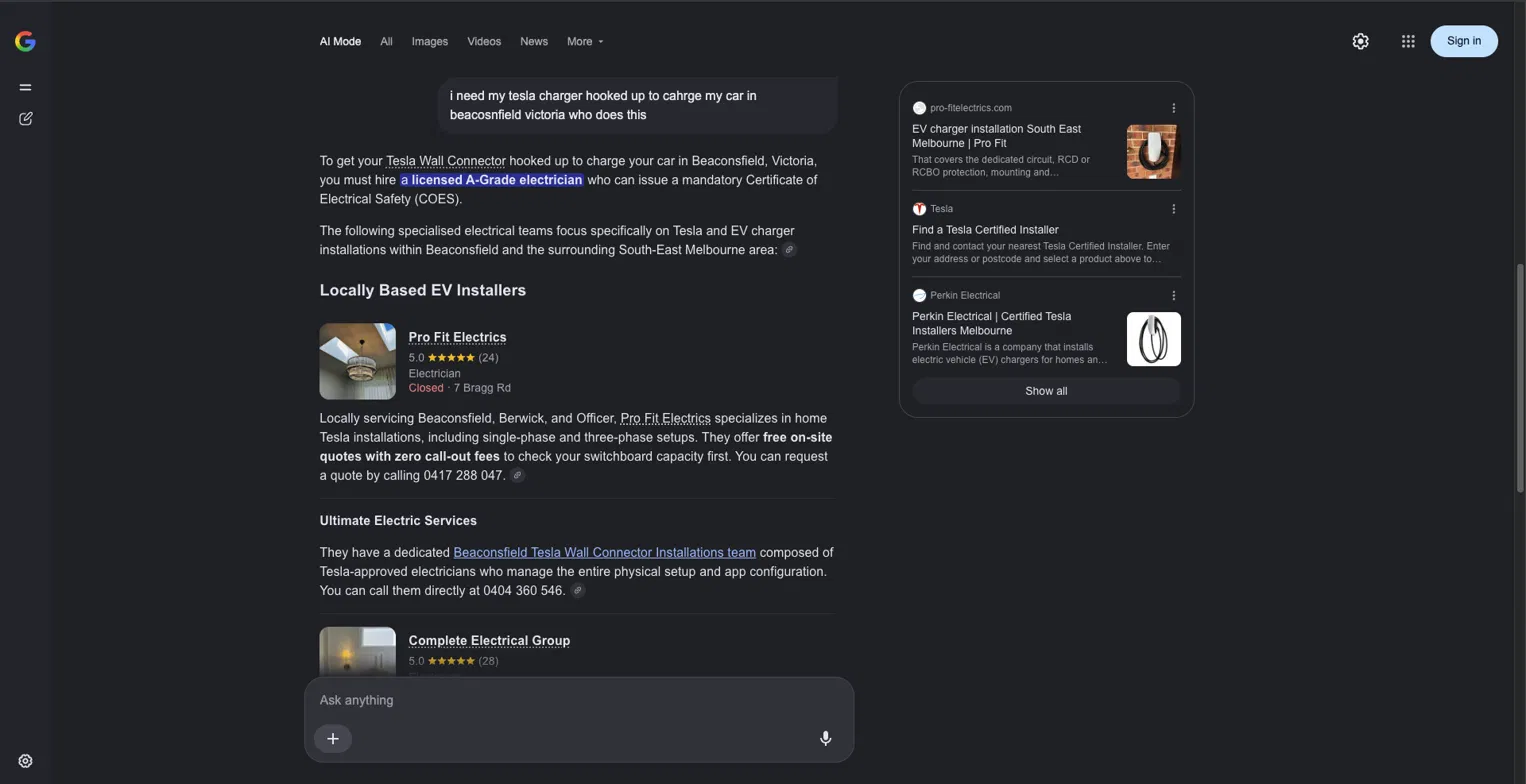1526x784 pixels.
Task: Click the EV charger brick wall thumbnail
Action: 1154,152
